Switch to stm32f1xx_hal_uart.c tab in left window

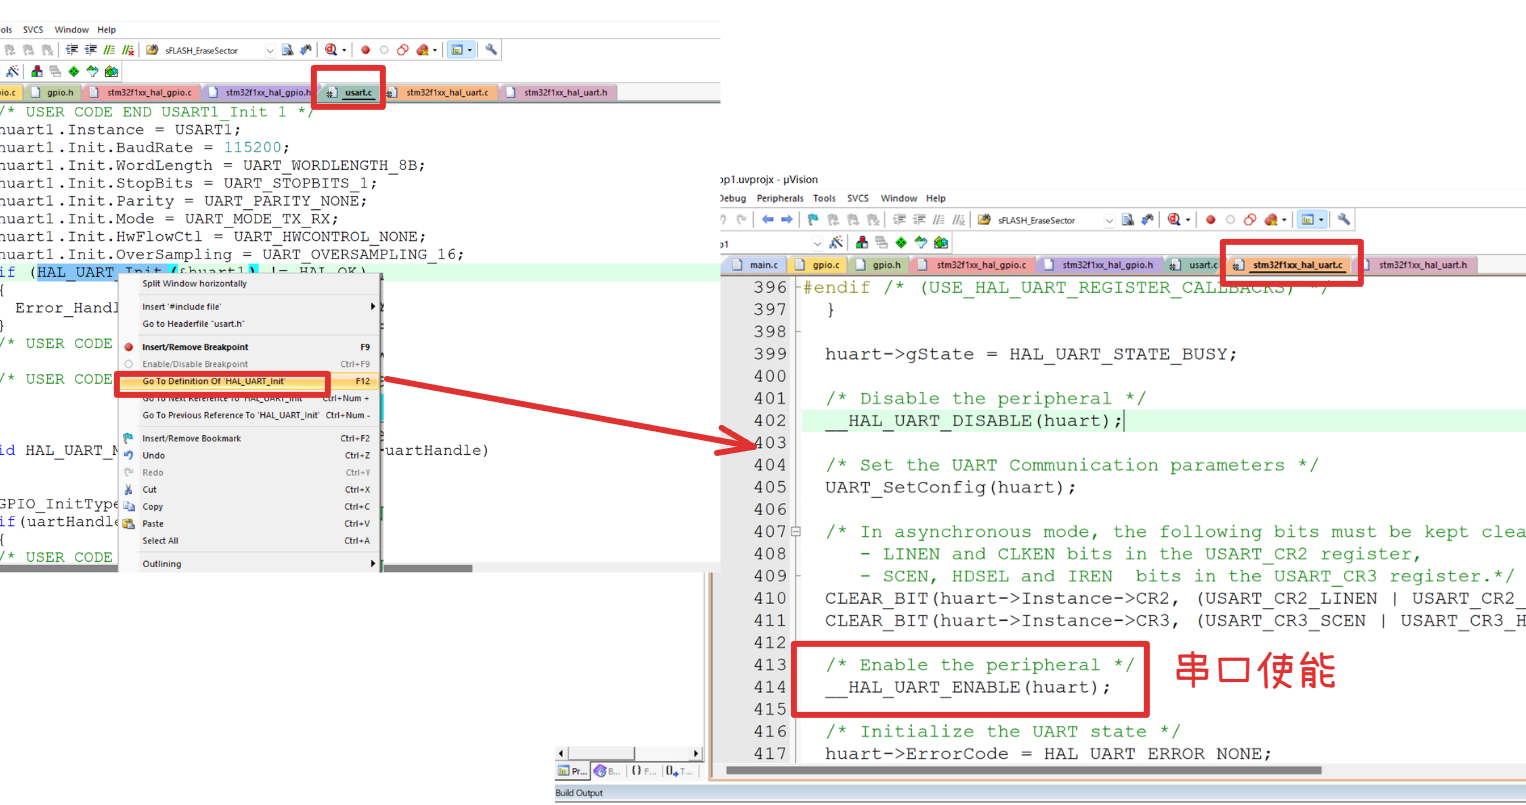[440, 92]
